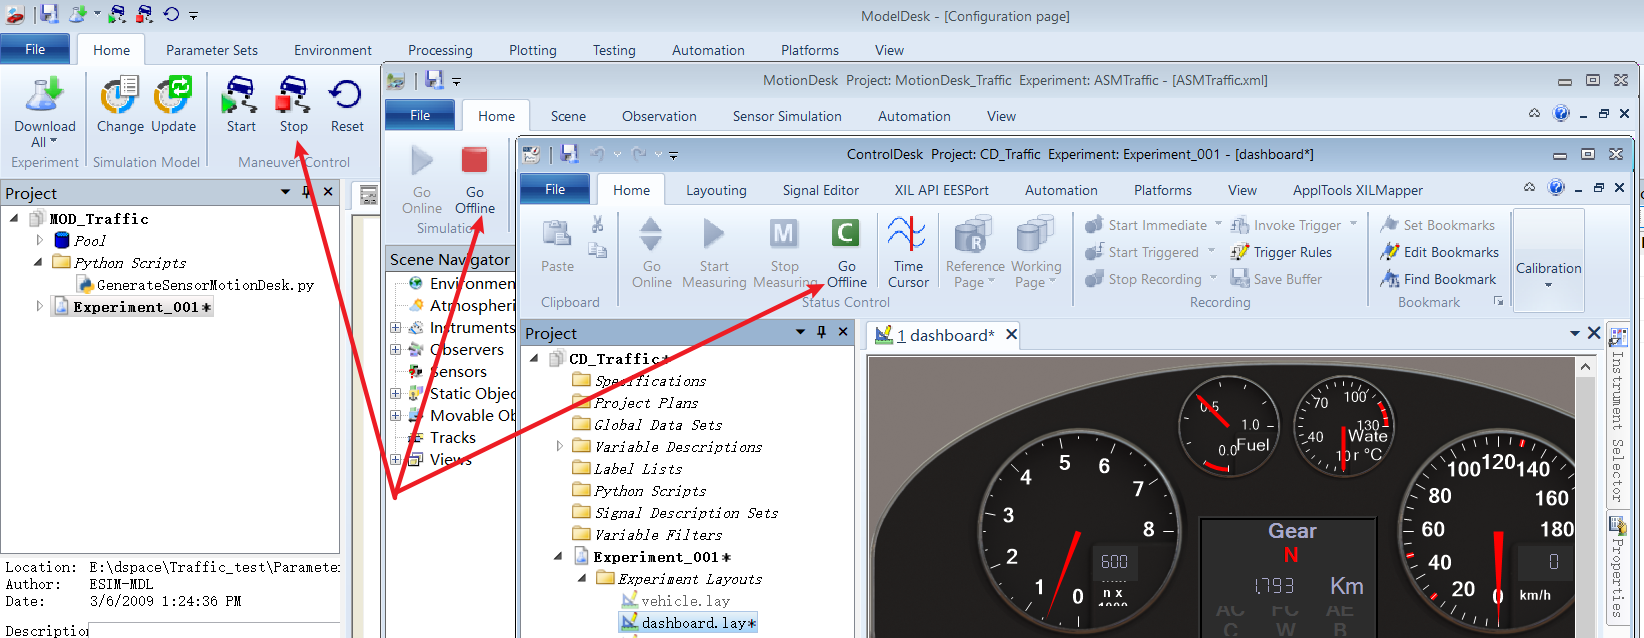Click Edit Bookmarks
1644x638 pixels.
tap(1439, 252)
